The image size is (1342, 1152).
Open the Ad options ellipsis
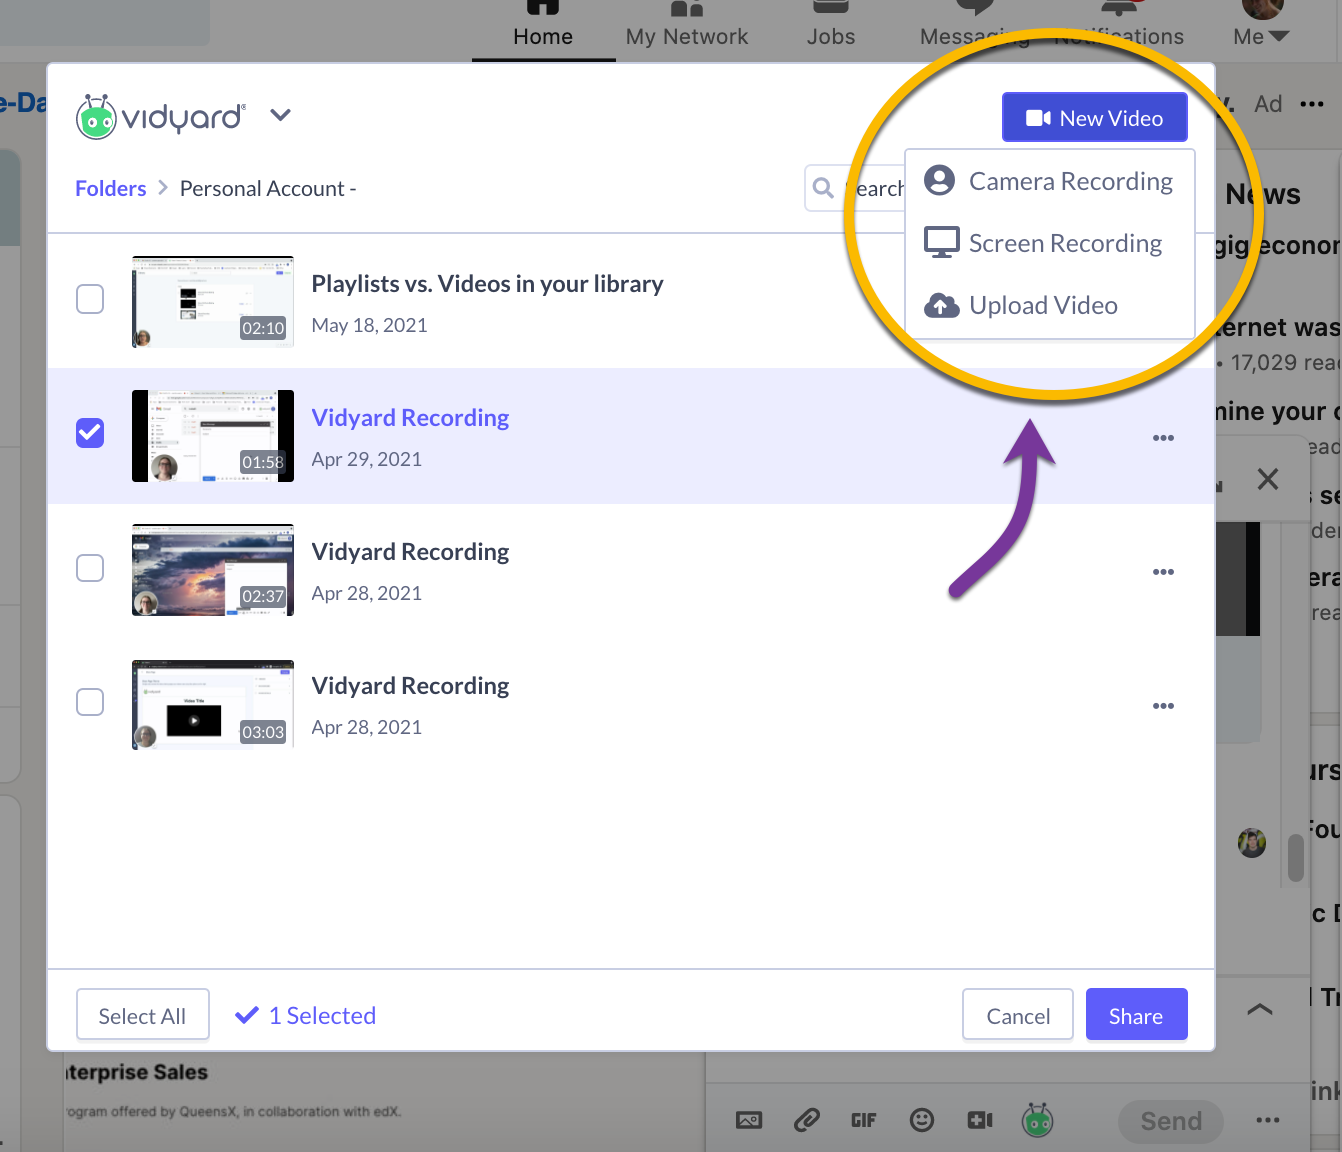pyautogui.click(x=1312, y=104)
